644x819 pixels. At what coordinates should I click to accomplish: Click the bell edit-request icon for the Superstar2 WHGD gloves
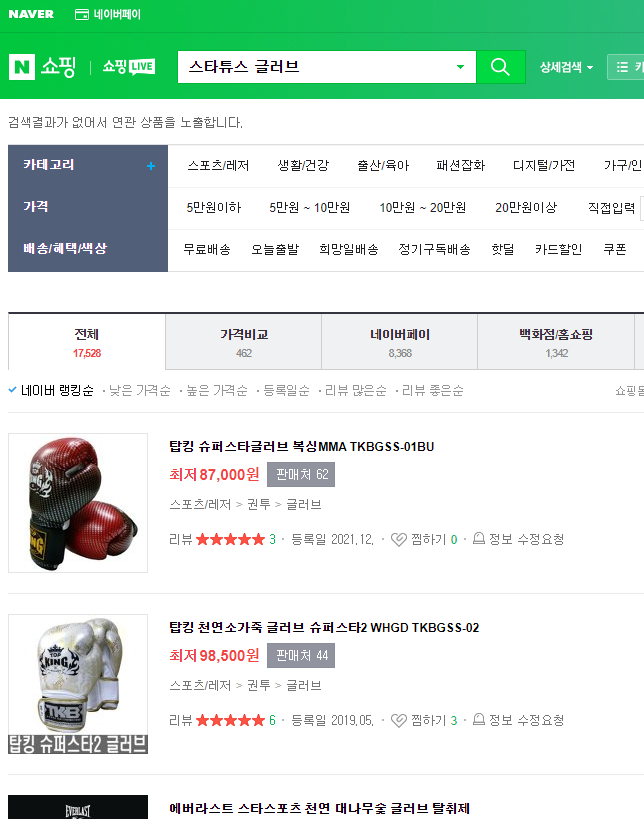(x=478, y=720)
